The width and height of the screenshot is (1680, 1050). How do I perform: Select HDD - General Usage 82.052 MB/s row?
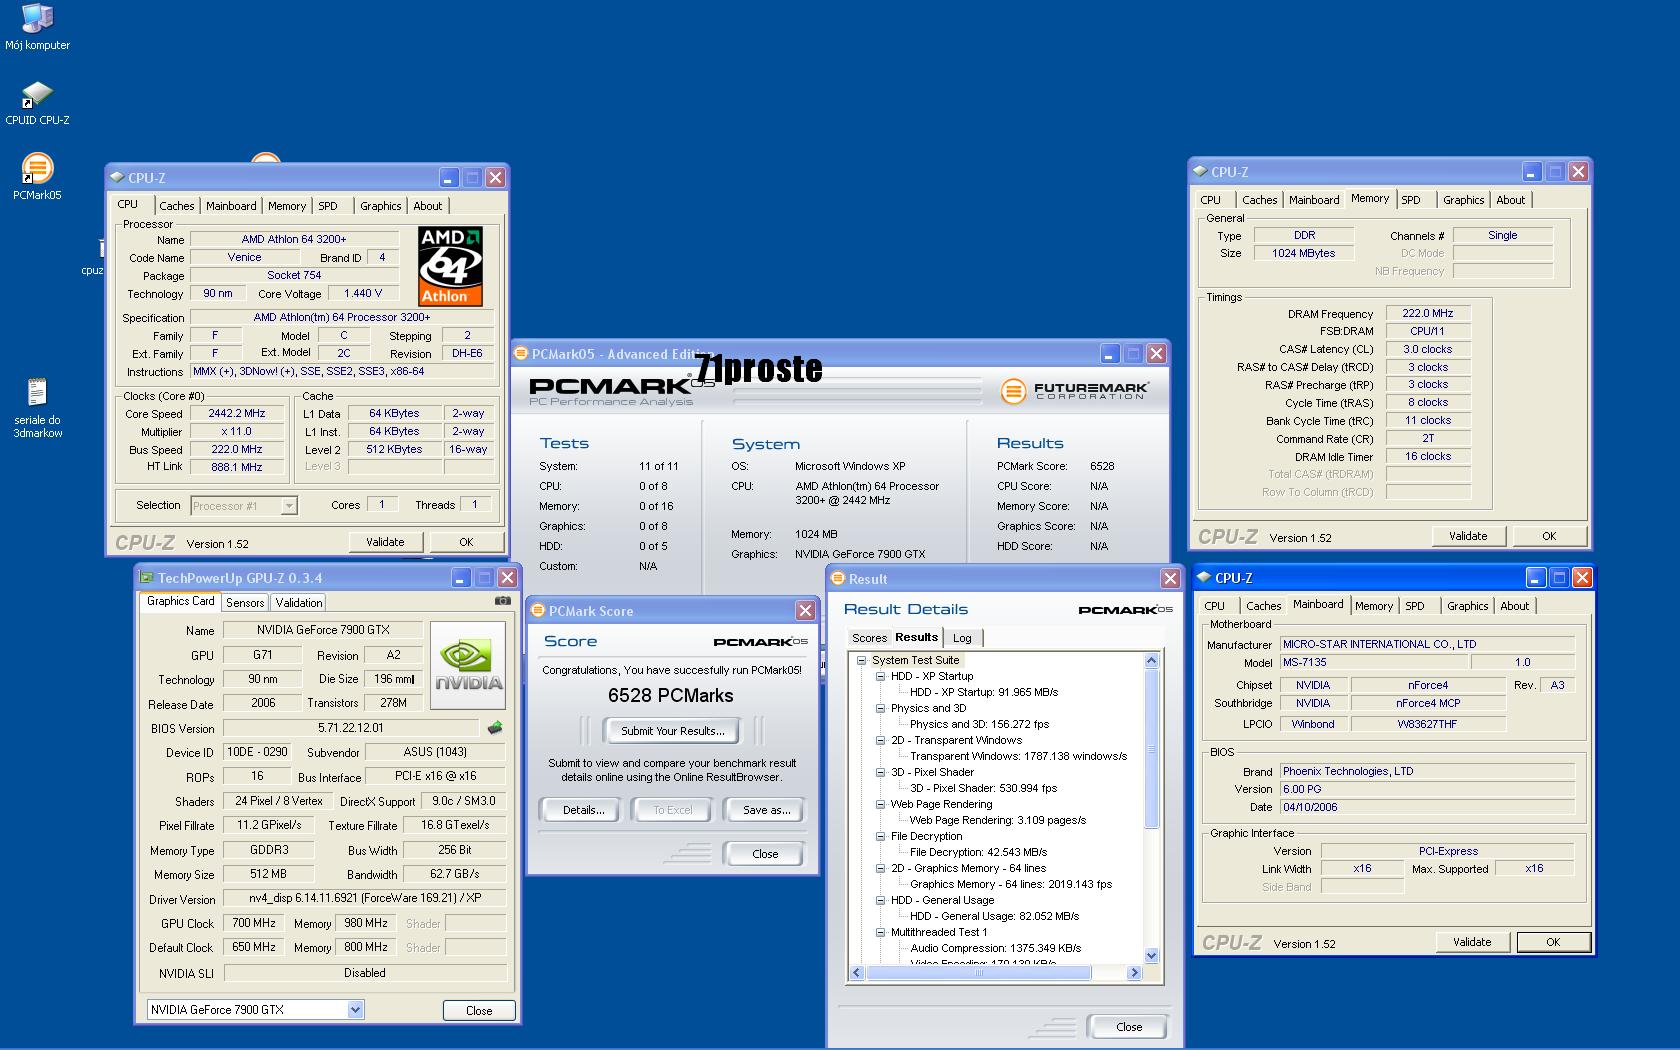pos(994,916)
